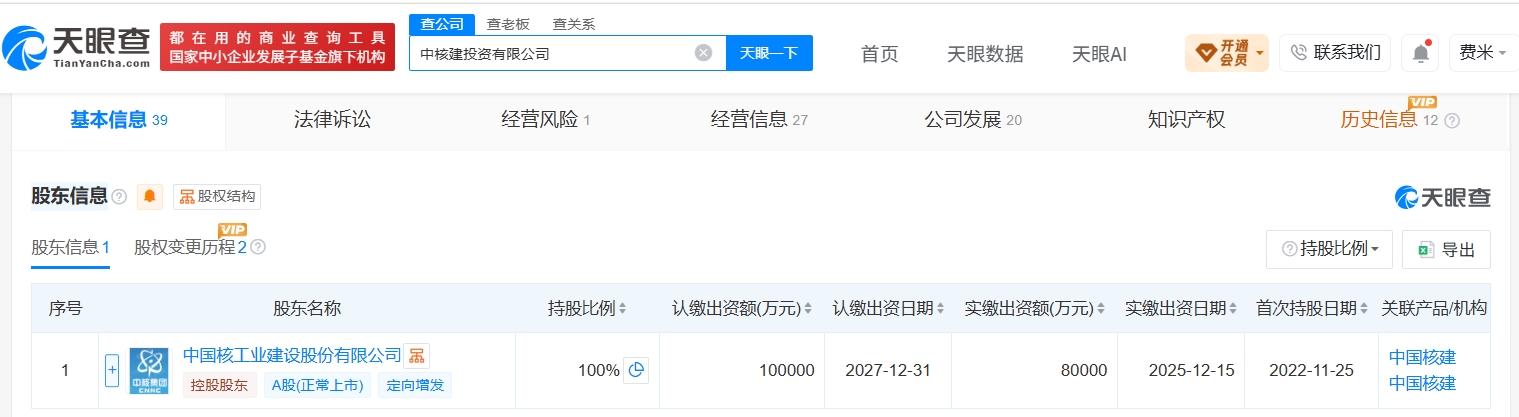Select the 查公司 search tab

[x=441, y=24]
